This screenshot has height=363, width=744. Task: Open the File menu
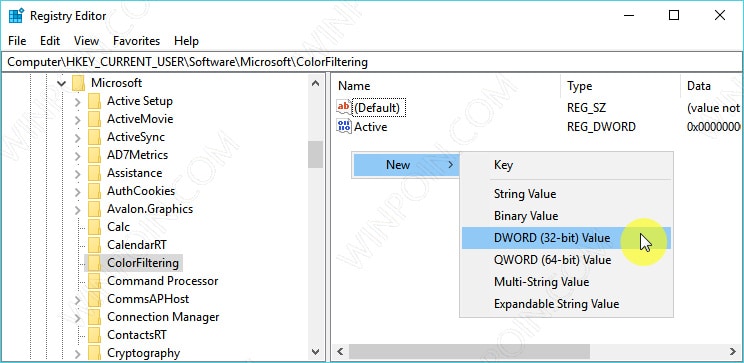click(x=17, y=41)
